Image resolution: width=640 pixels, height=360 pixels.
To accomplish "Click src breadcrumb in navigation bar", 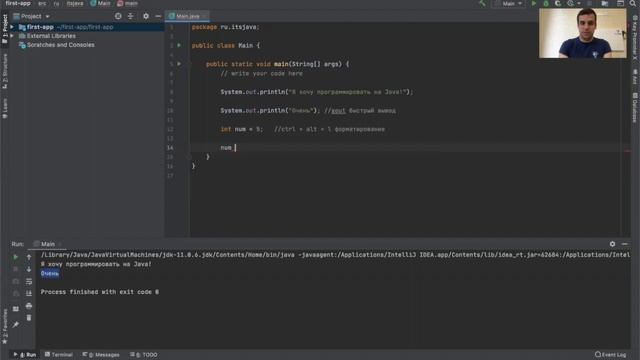I will [42, 3].
